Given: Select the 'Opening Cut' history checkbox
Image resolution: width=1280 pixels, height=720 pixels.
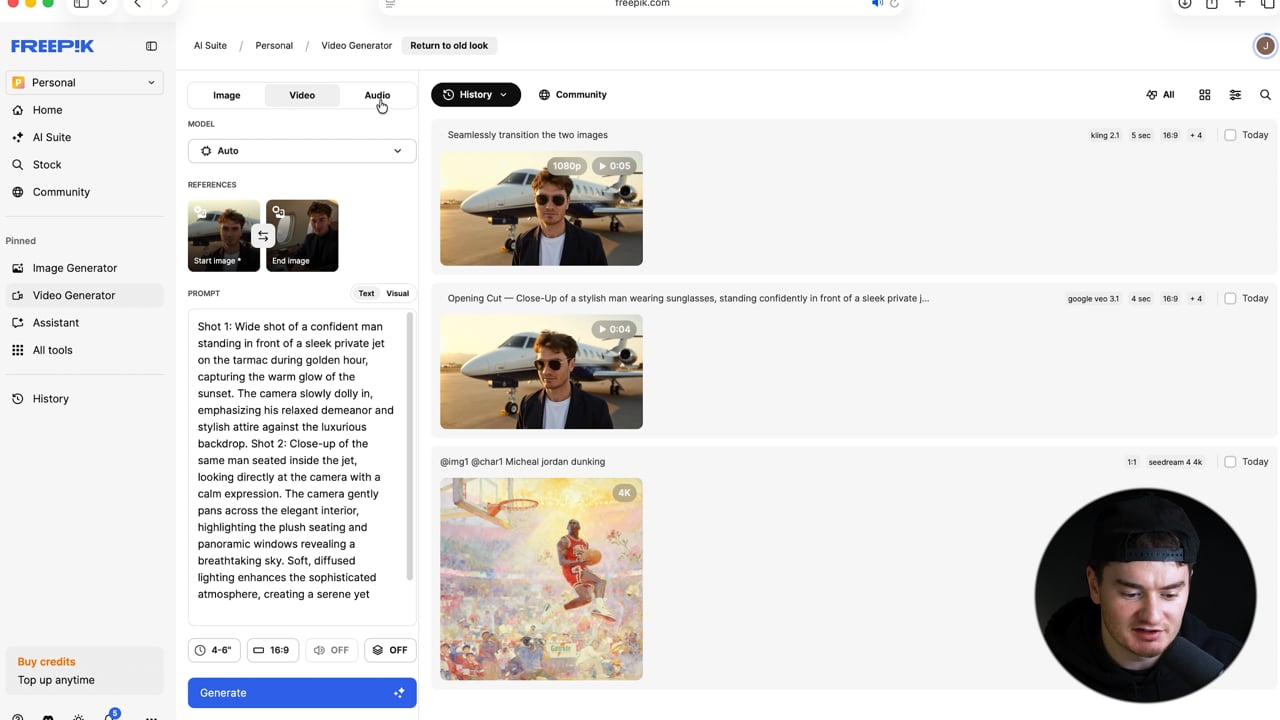Looking at the screenshot, I should (x=1230, y=298).
